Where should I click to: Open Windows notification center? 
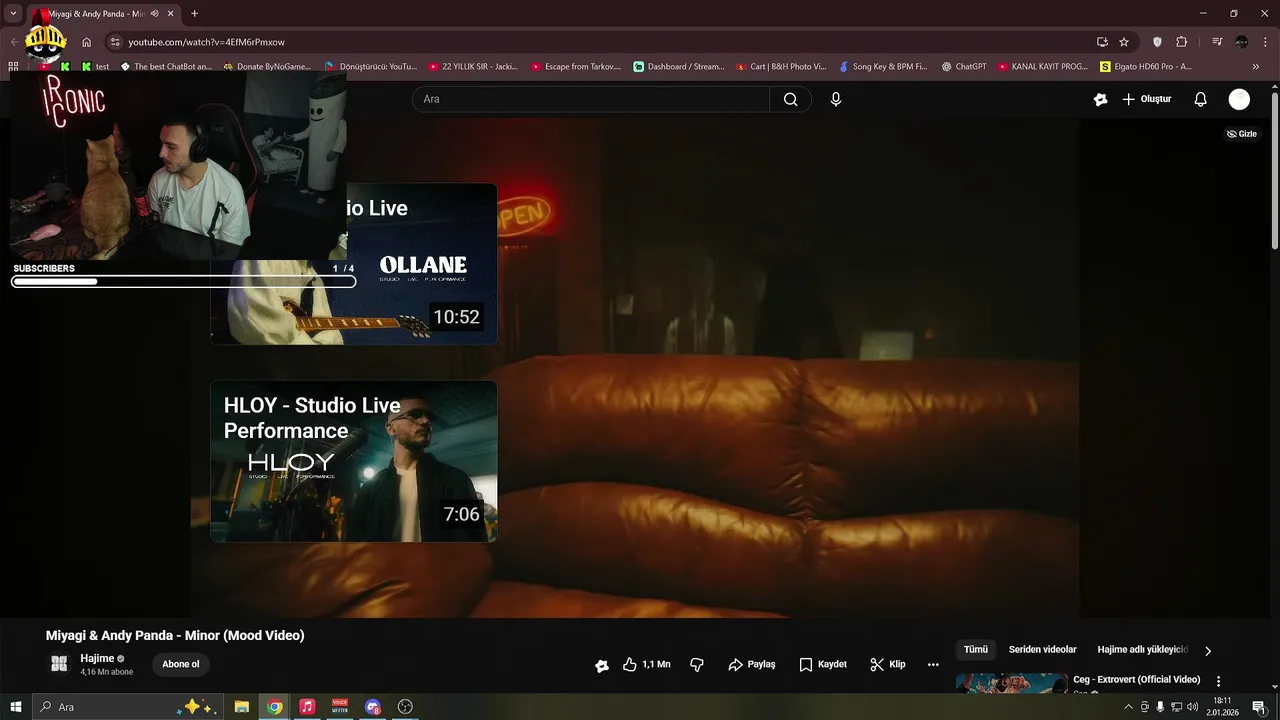(1259, 707)
